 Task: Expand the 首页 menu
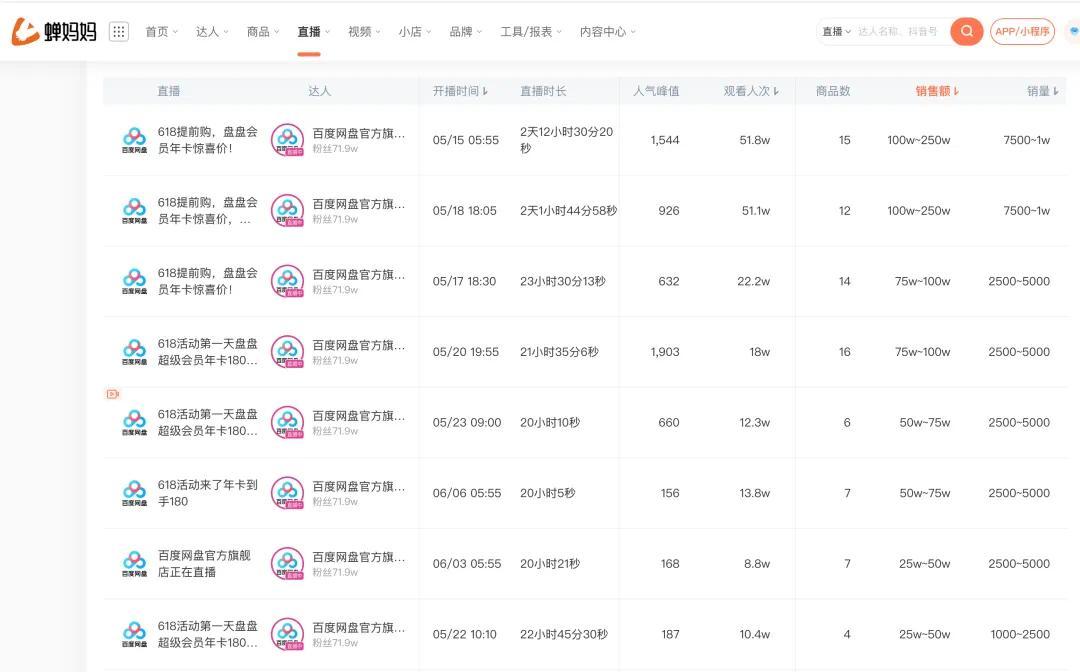coord(161,32)
